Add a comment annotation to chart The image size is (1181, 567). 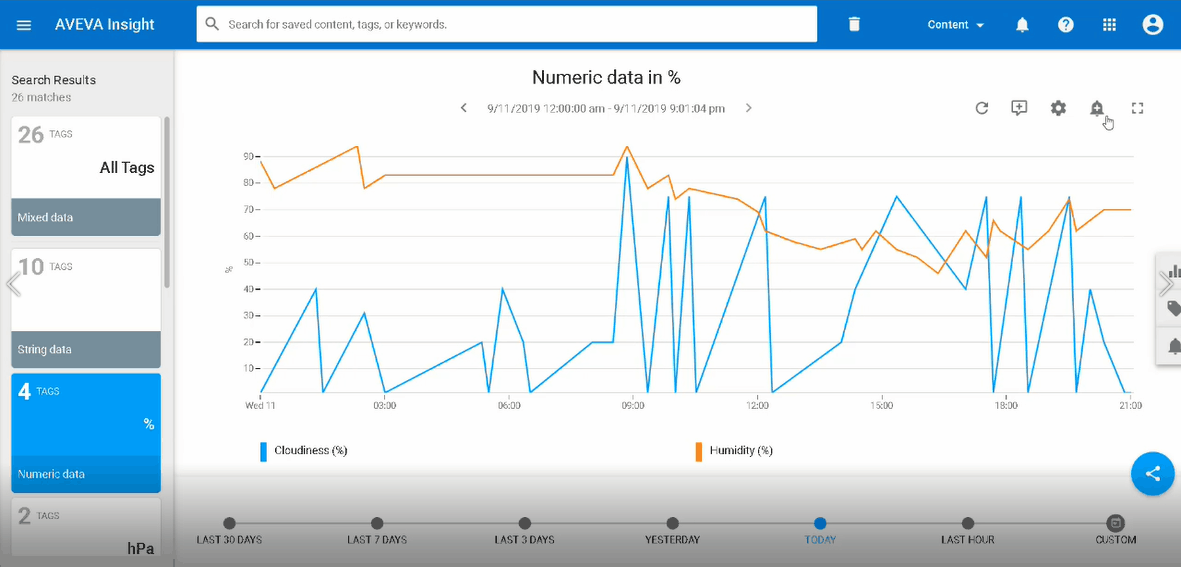(1019, 108)
